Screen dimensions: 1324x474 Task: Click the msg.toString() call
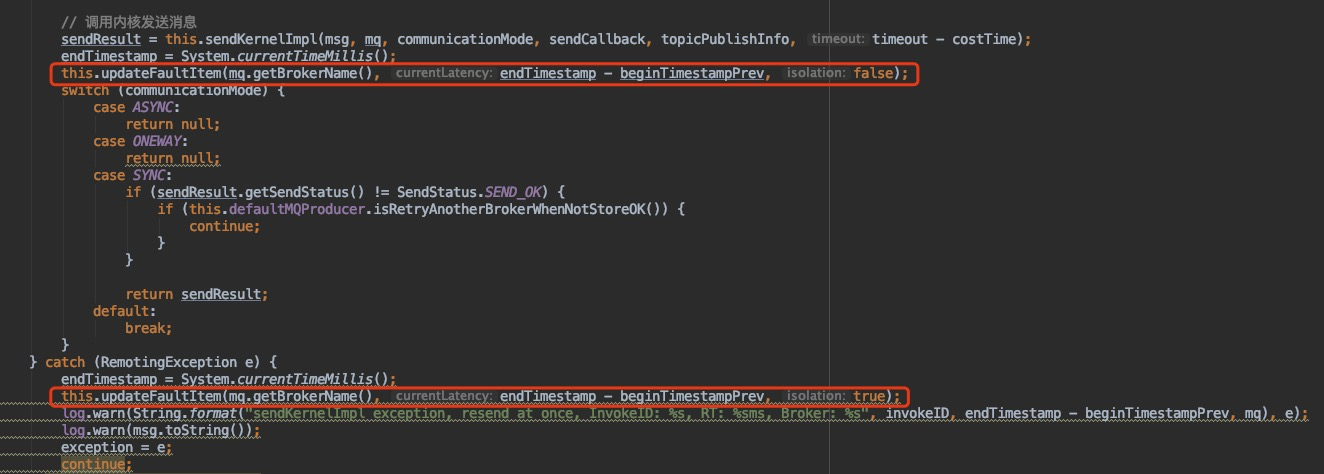[189, 430]
